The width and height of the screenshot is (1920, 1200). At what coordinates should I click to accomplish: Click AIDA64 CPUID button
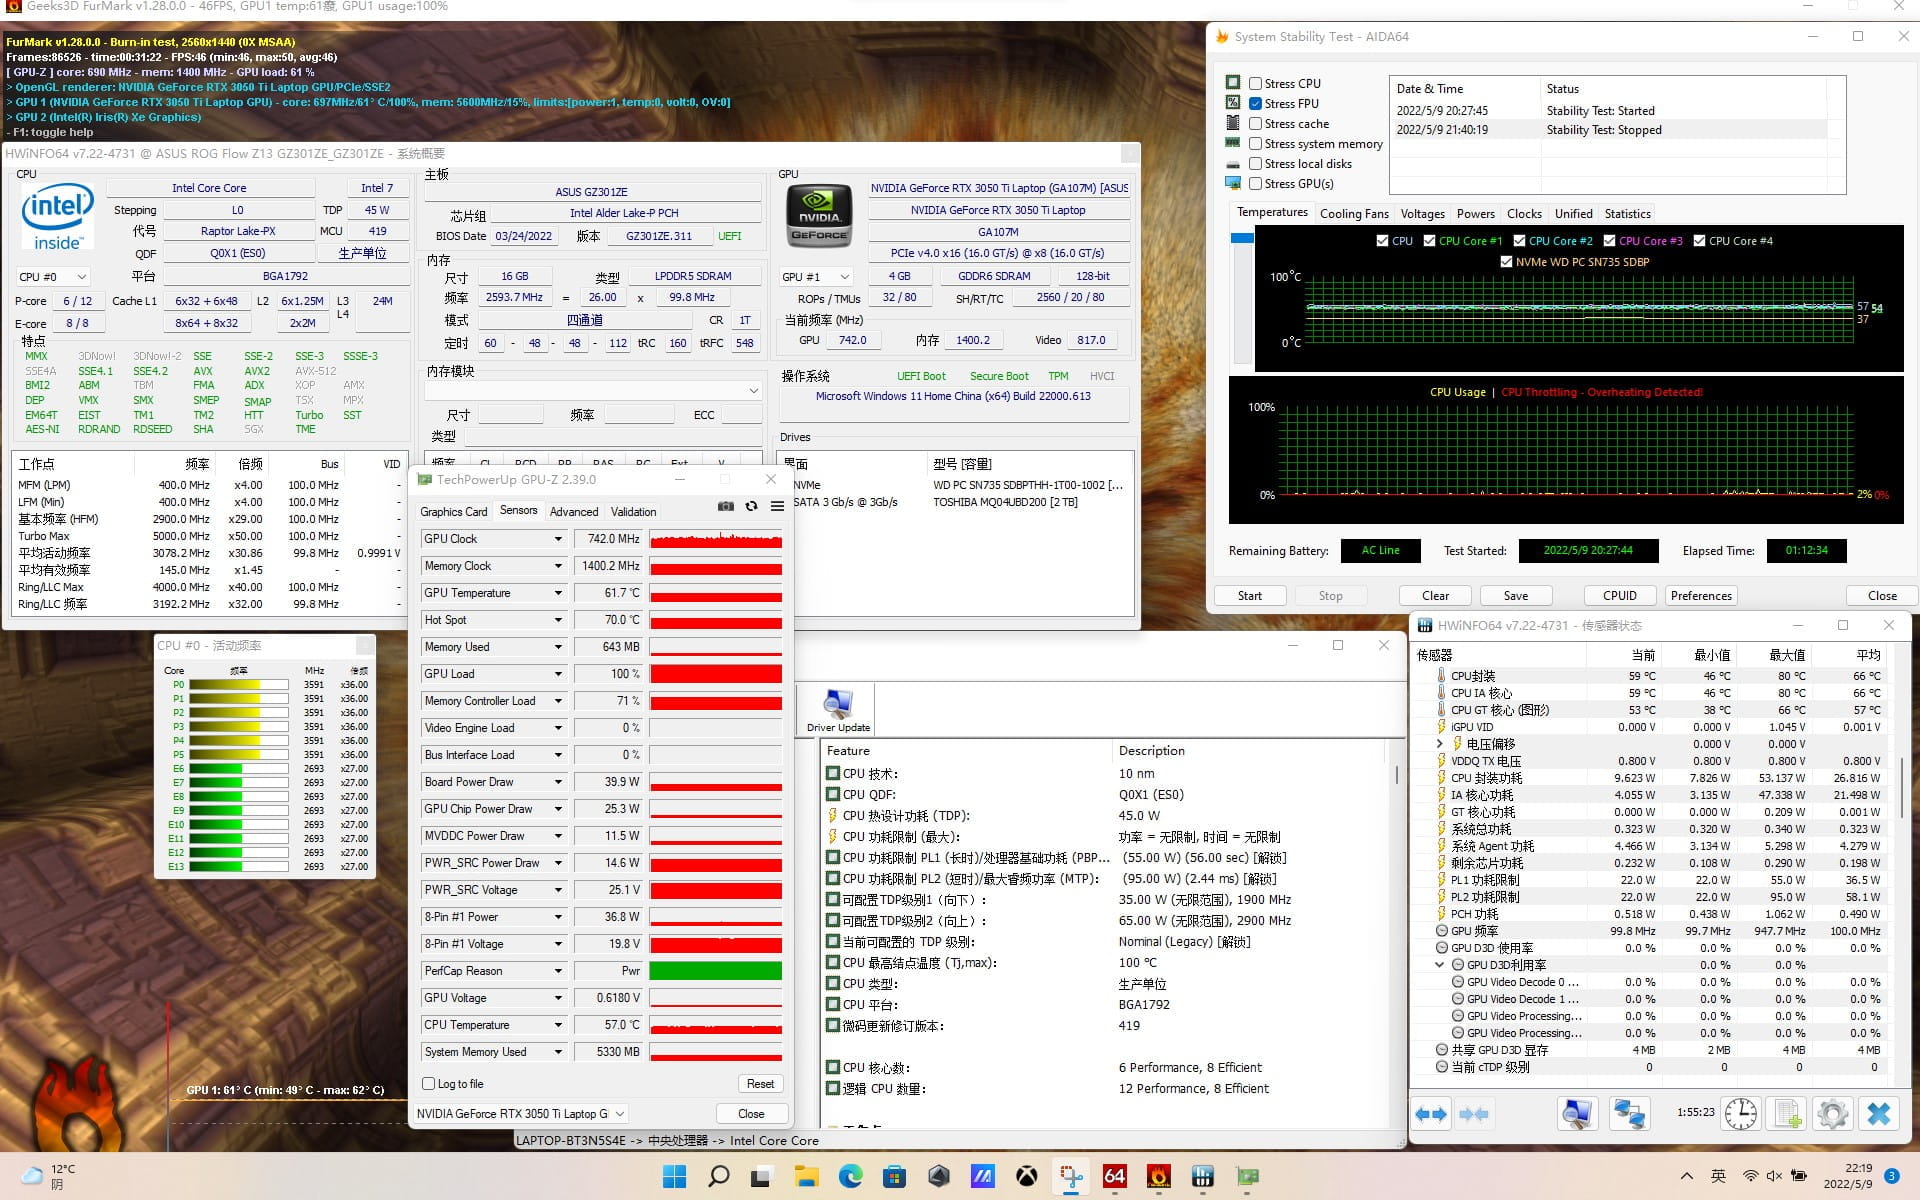pos(1620,596)
